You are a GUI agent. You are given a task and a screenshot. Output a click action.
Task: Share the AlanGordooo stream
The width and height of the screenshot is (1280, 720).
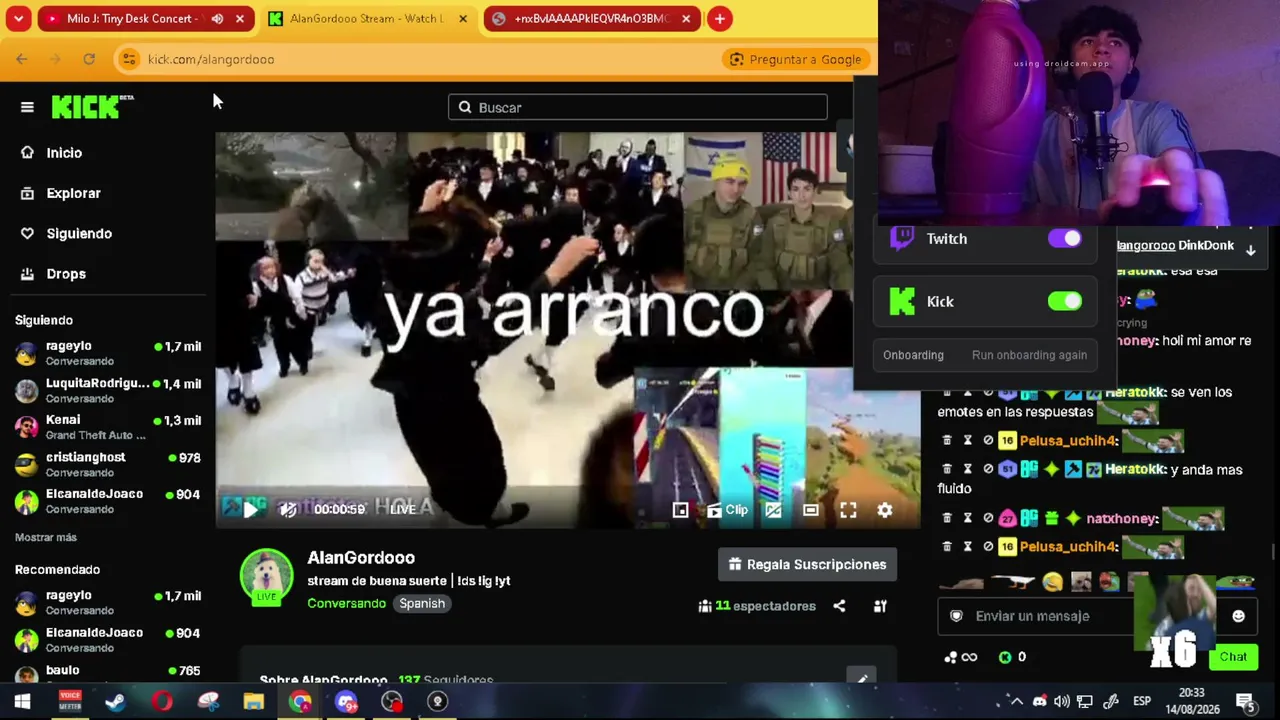(x=839, y=606)
